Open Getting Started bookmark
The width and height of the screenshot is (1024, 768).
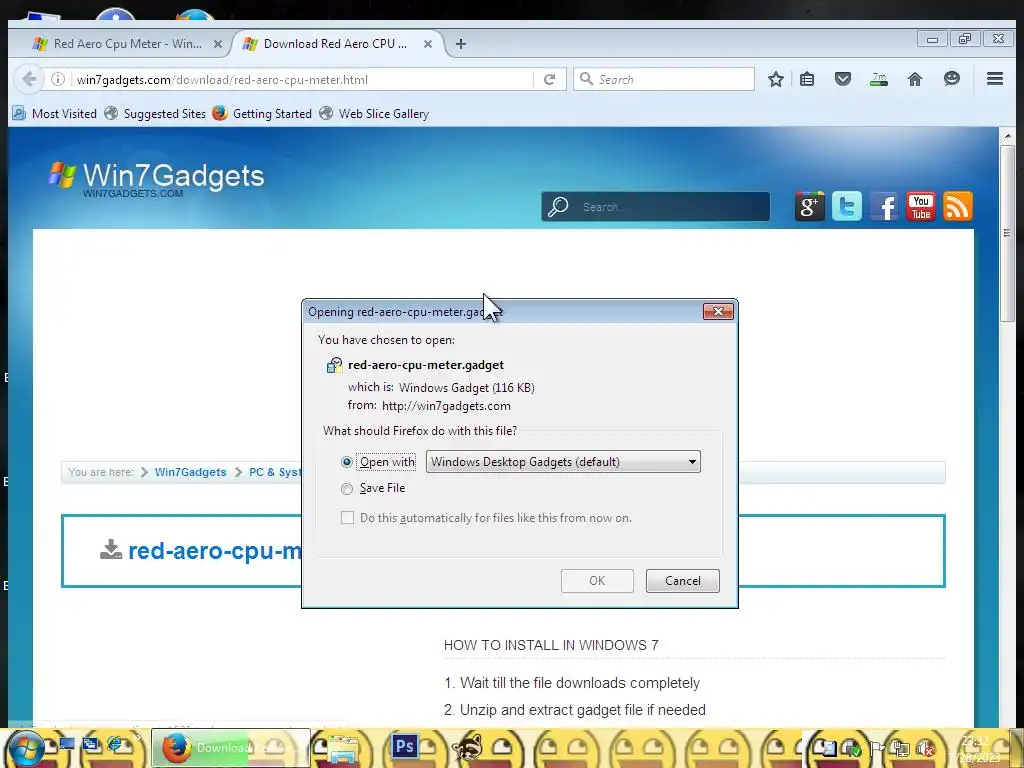coord(262,114)
